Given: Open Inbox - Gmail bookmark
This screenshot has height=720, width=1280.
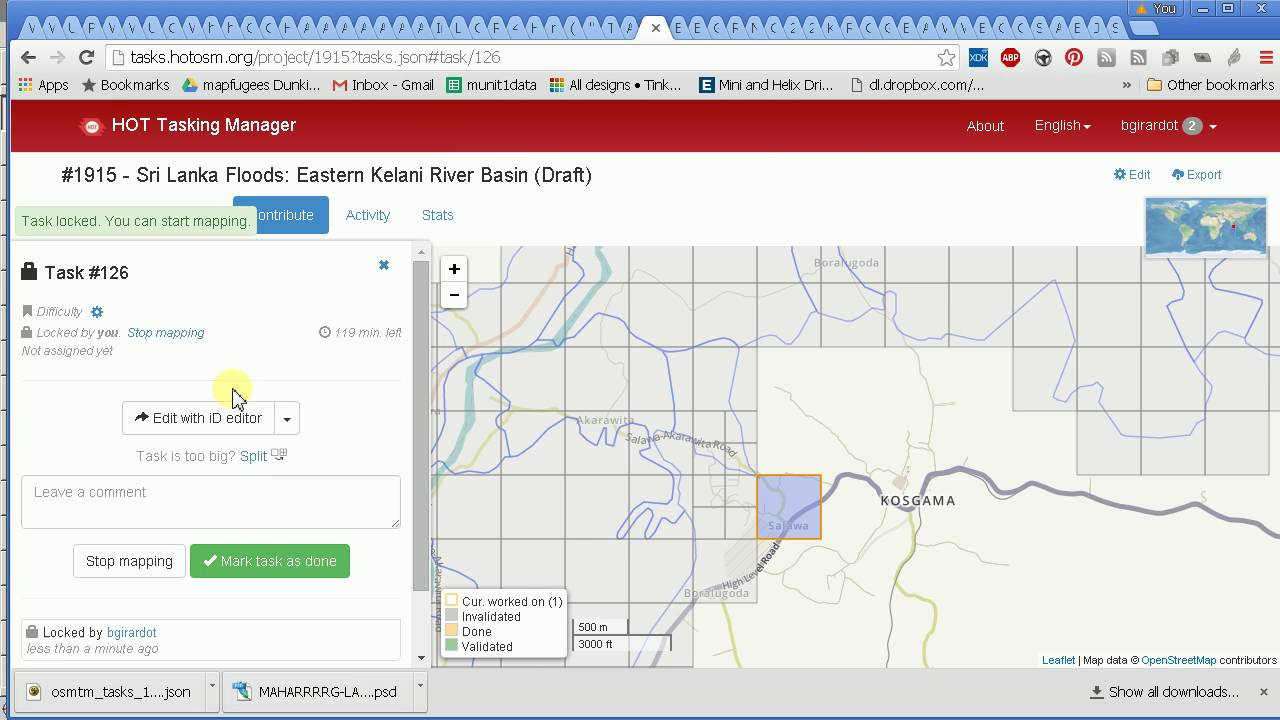Looking at the screenshot, I should click(384, 85).
